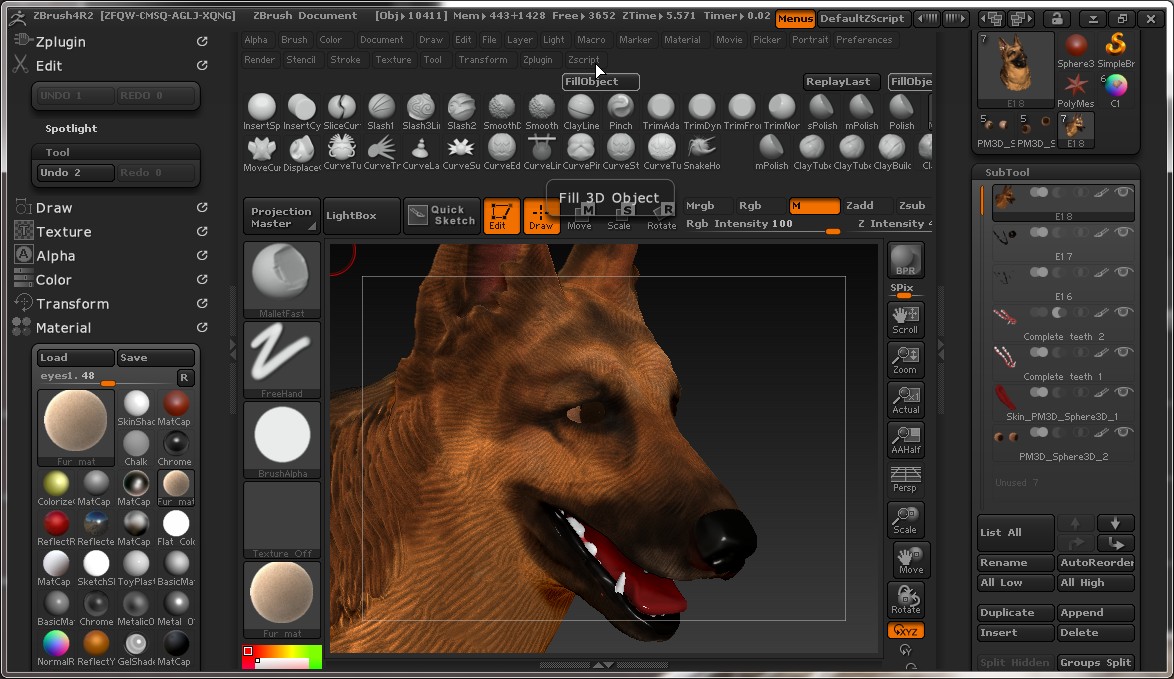This screenshot has width=1174, height=679.
Task: Set canvas to Actual size
Action: (905, 401)
